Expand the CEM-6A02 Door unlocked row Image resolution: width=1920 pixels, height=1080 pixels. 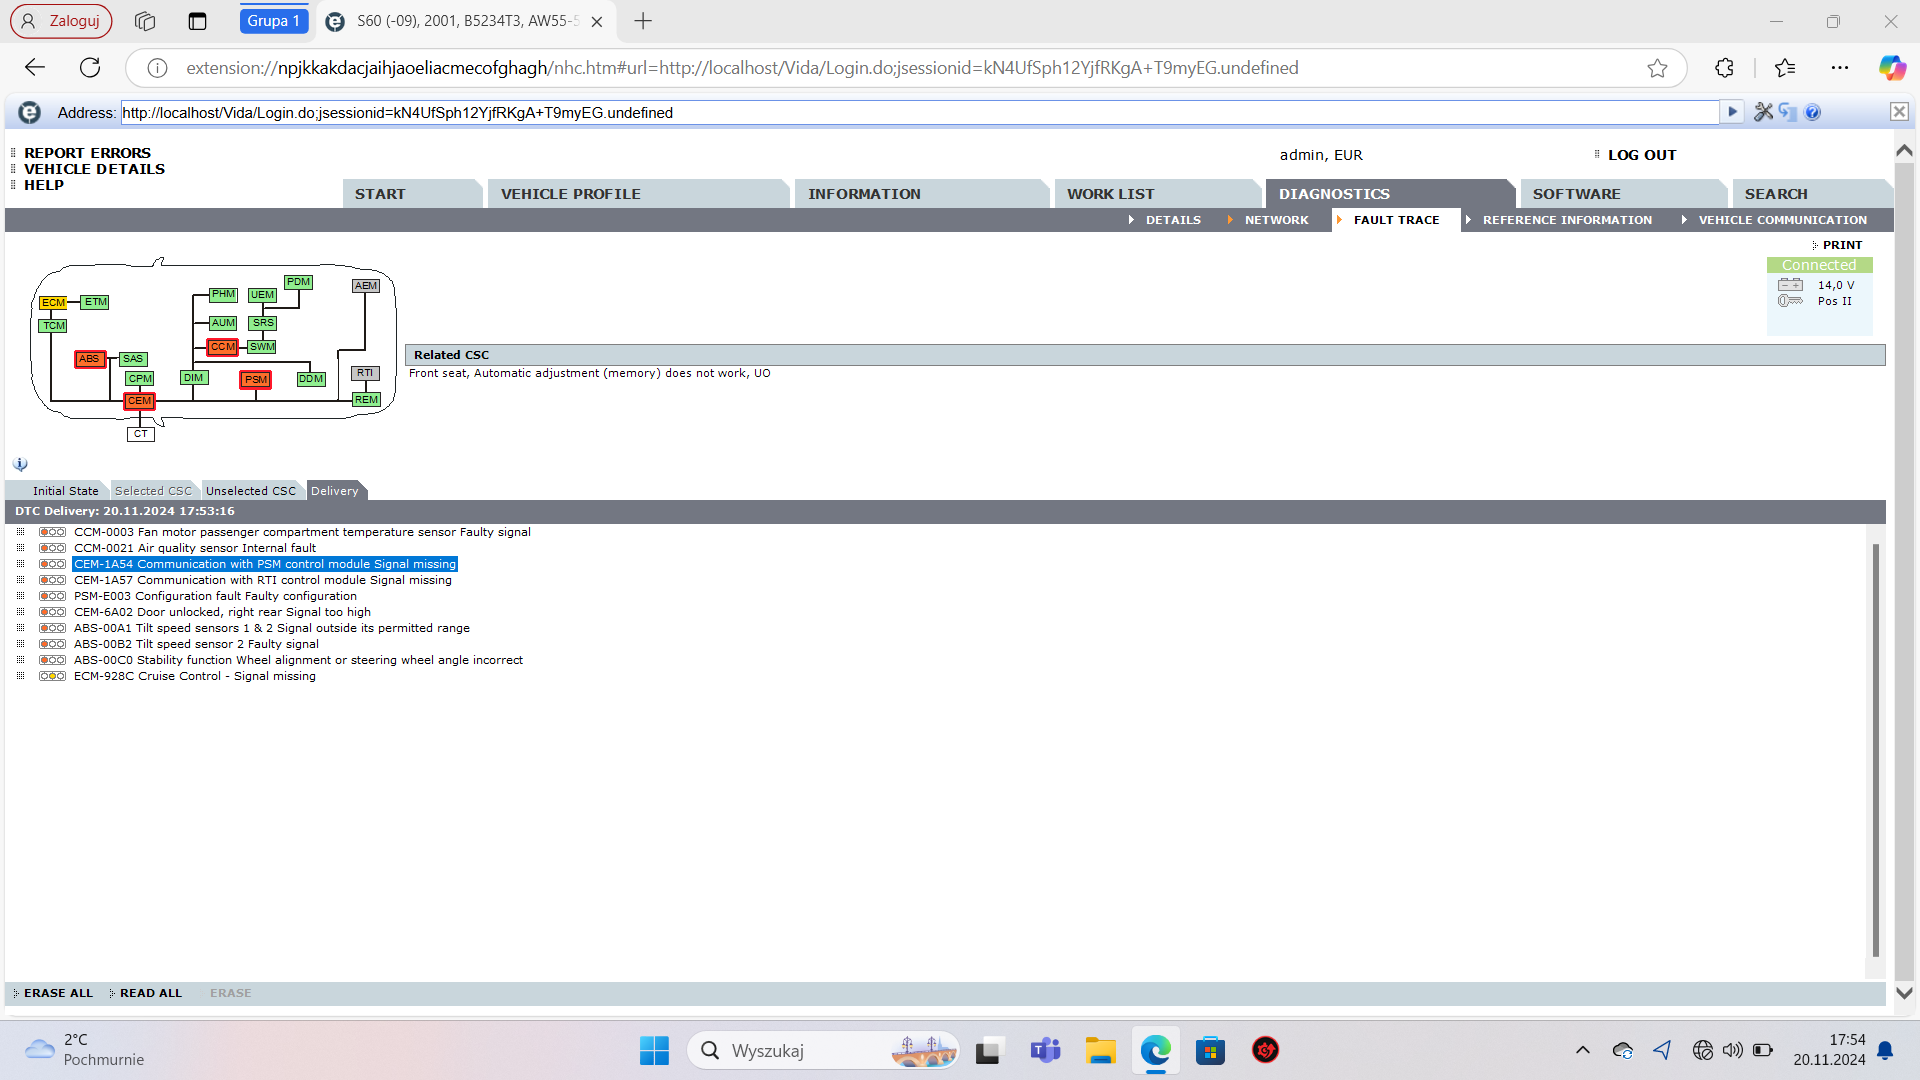pos(20,612)
